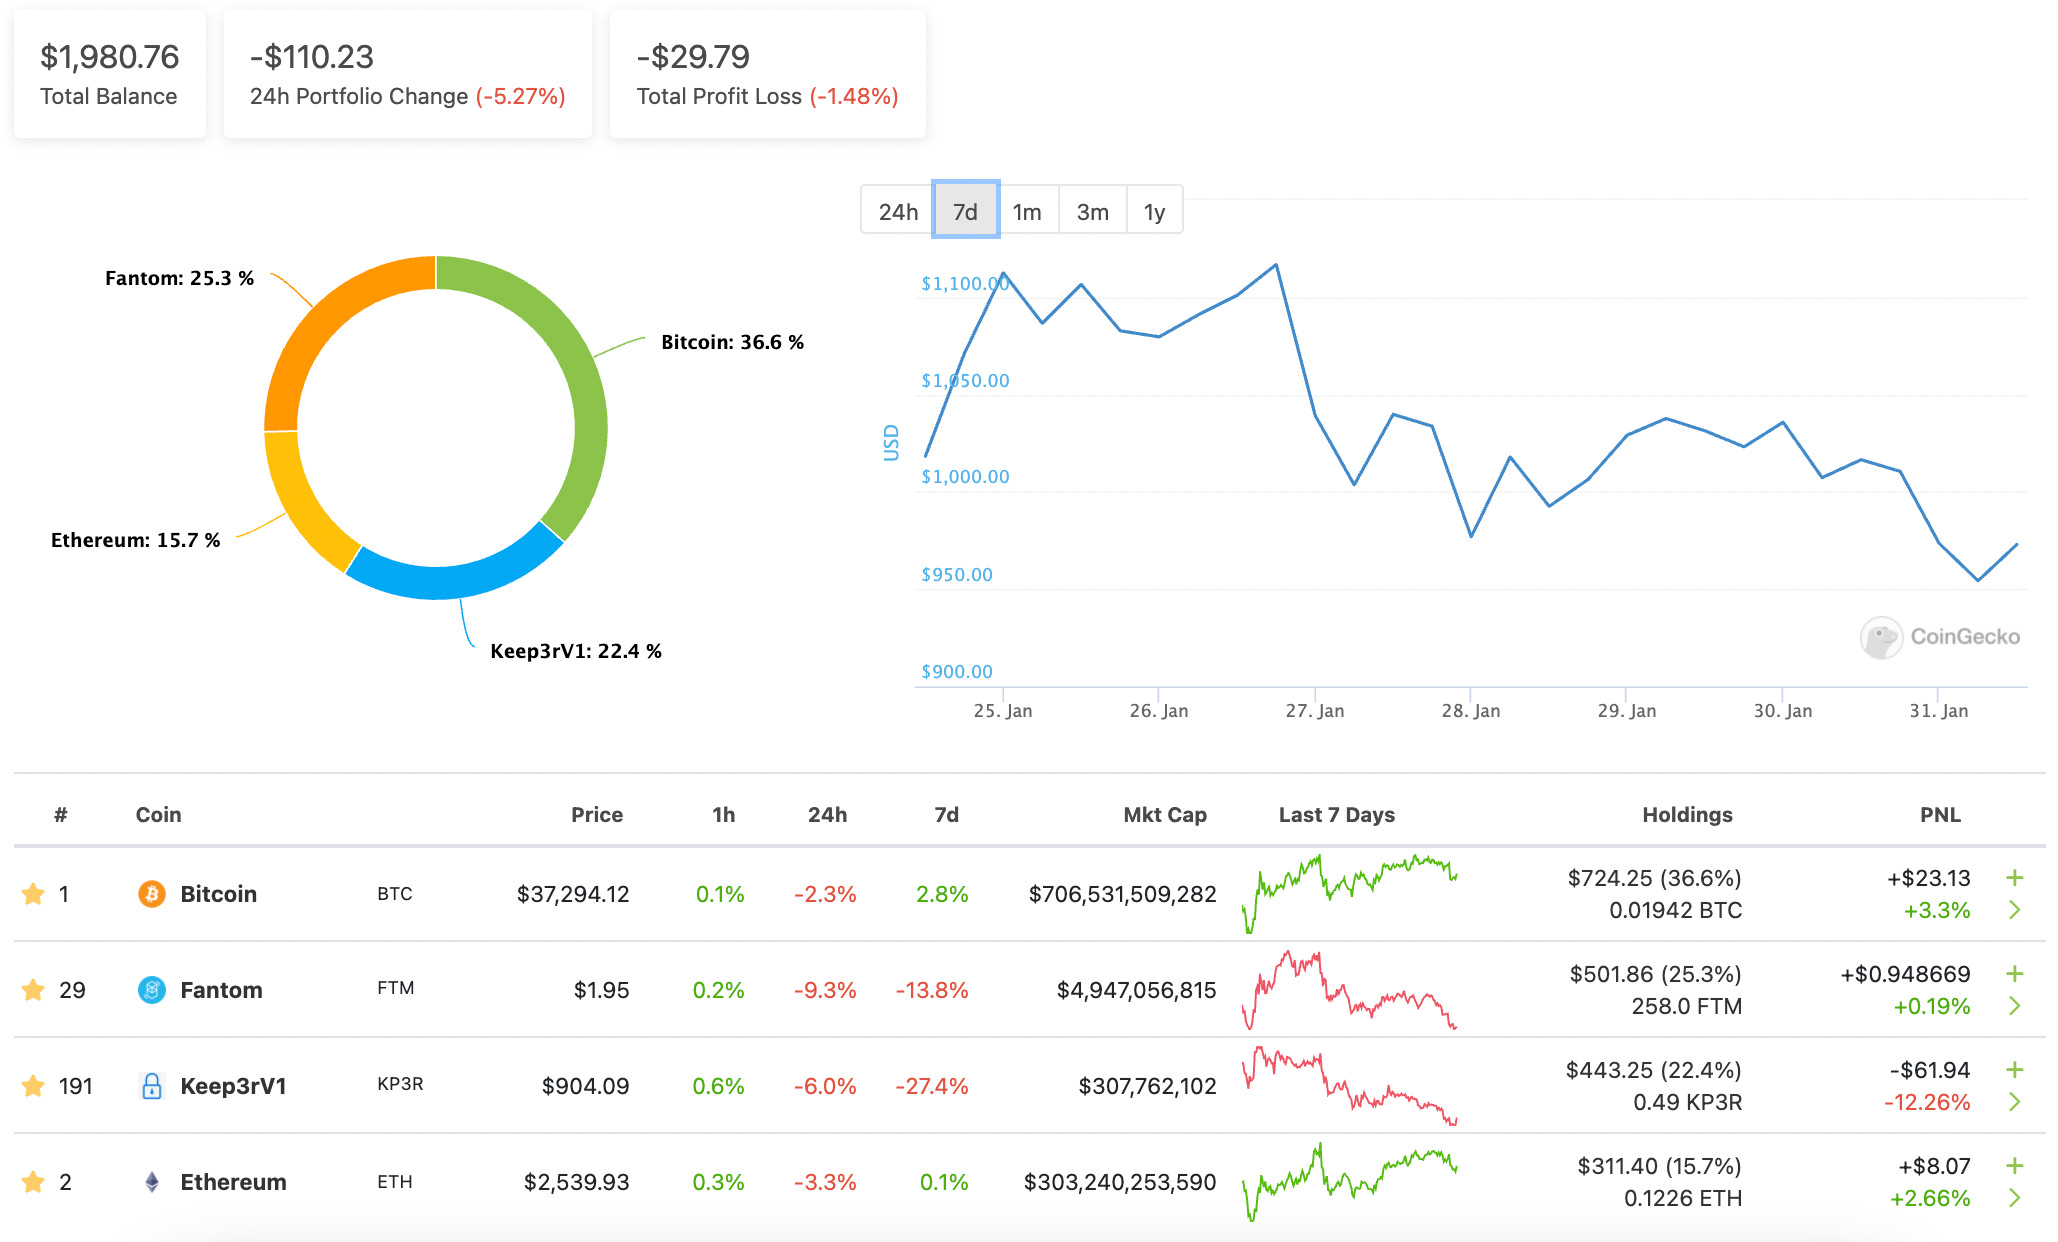The height and width of the screenshot is (1242, 2058).
Task: Click the Fantom: 25.3 % chart label
Action: point(180,278)
